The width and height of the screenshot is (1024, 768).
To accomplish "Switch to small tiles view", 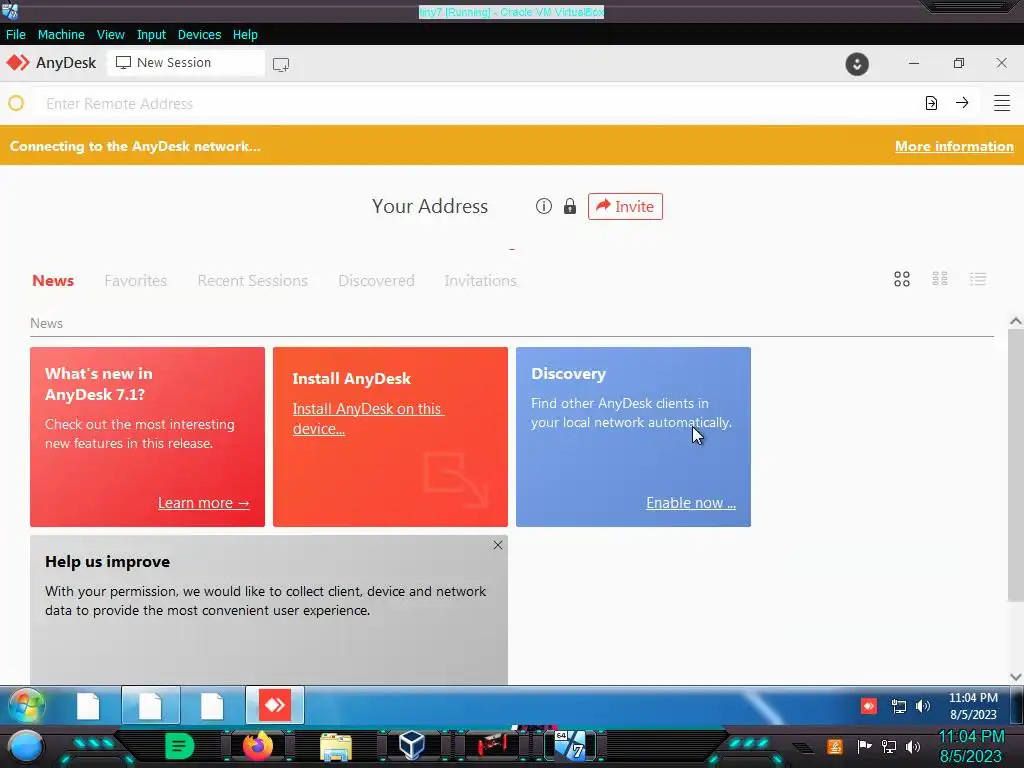I will [940, 280].
